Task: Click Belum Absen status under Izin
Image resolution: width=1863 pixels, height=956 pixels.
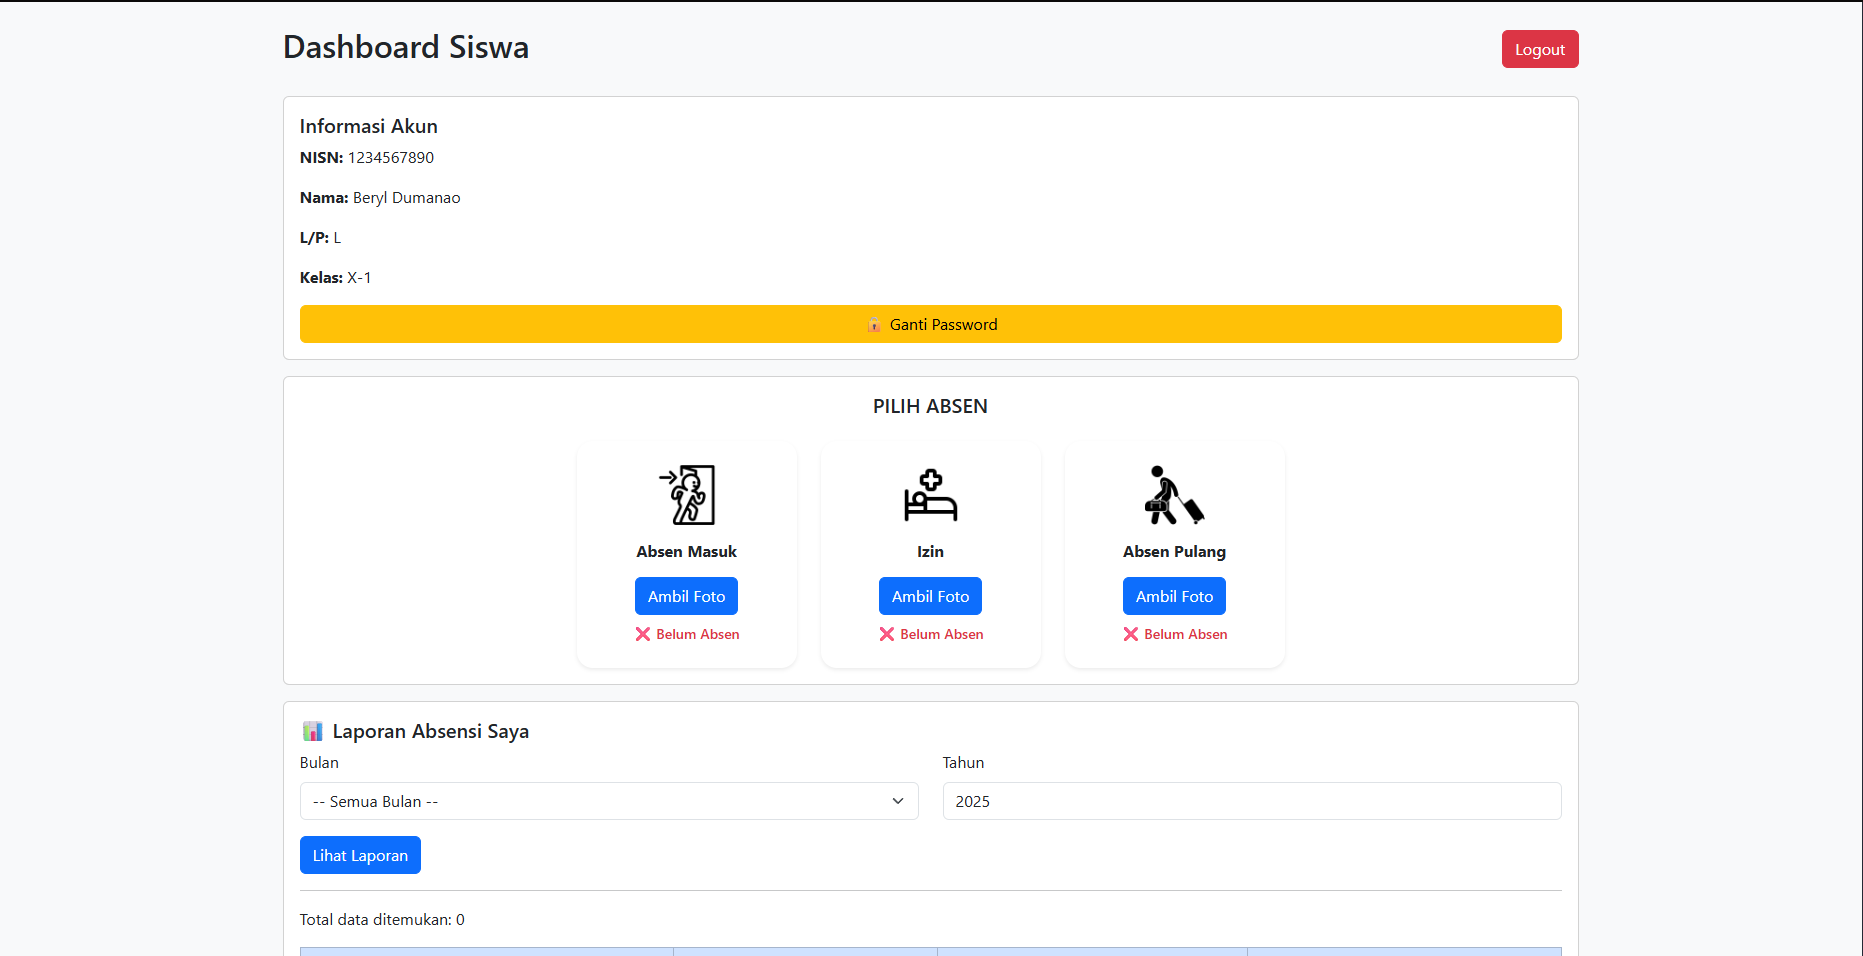Action: pos(941,634)
